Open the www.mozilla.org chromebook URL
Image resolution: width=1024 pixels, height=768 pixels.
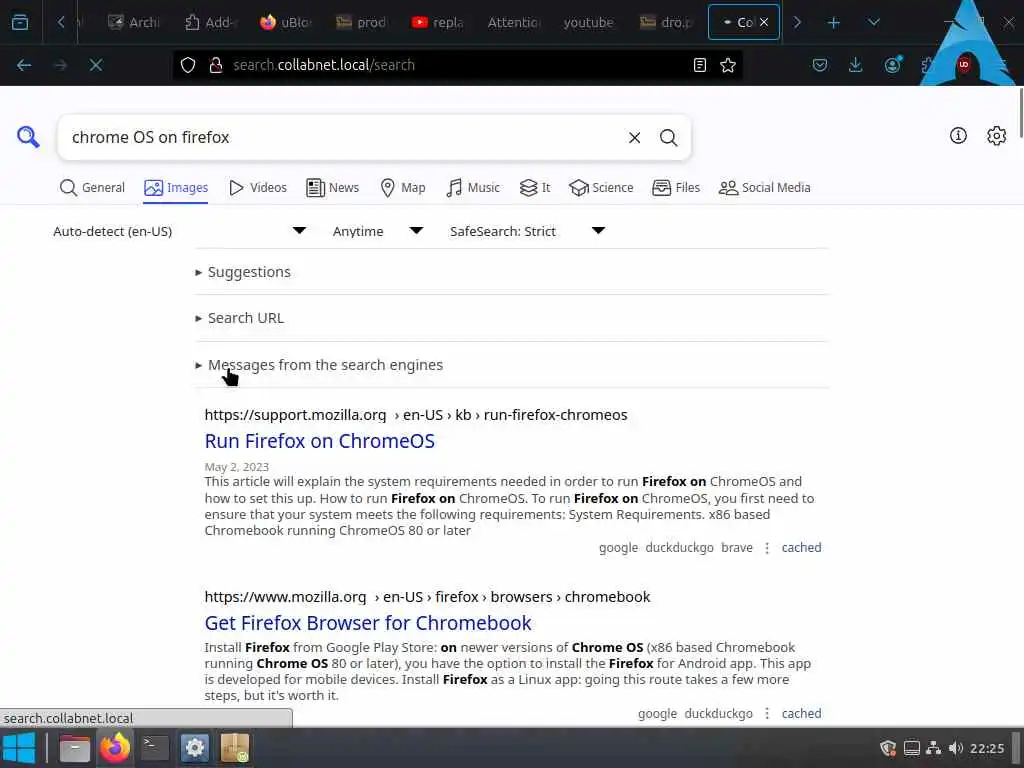click(x=427, y=597)
